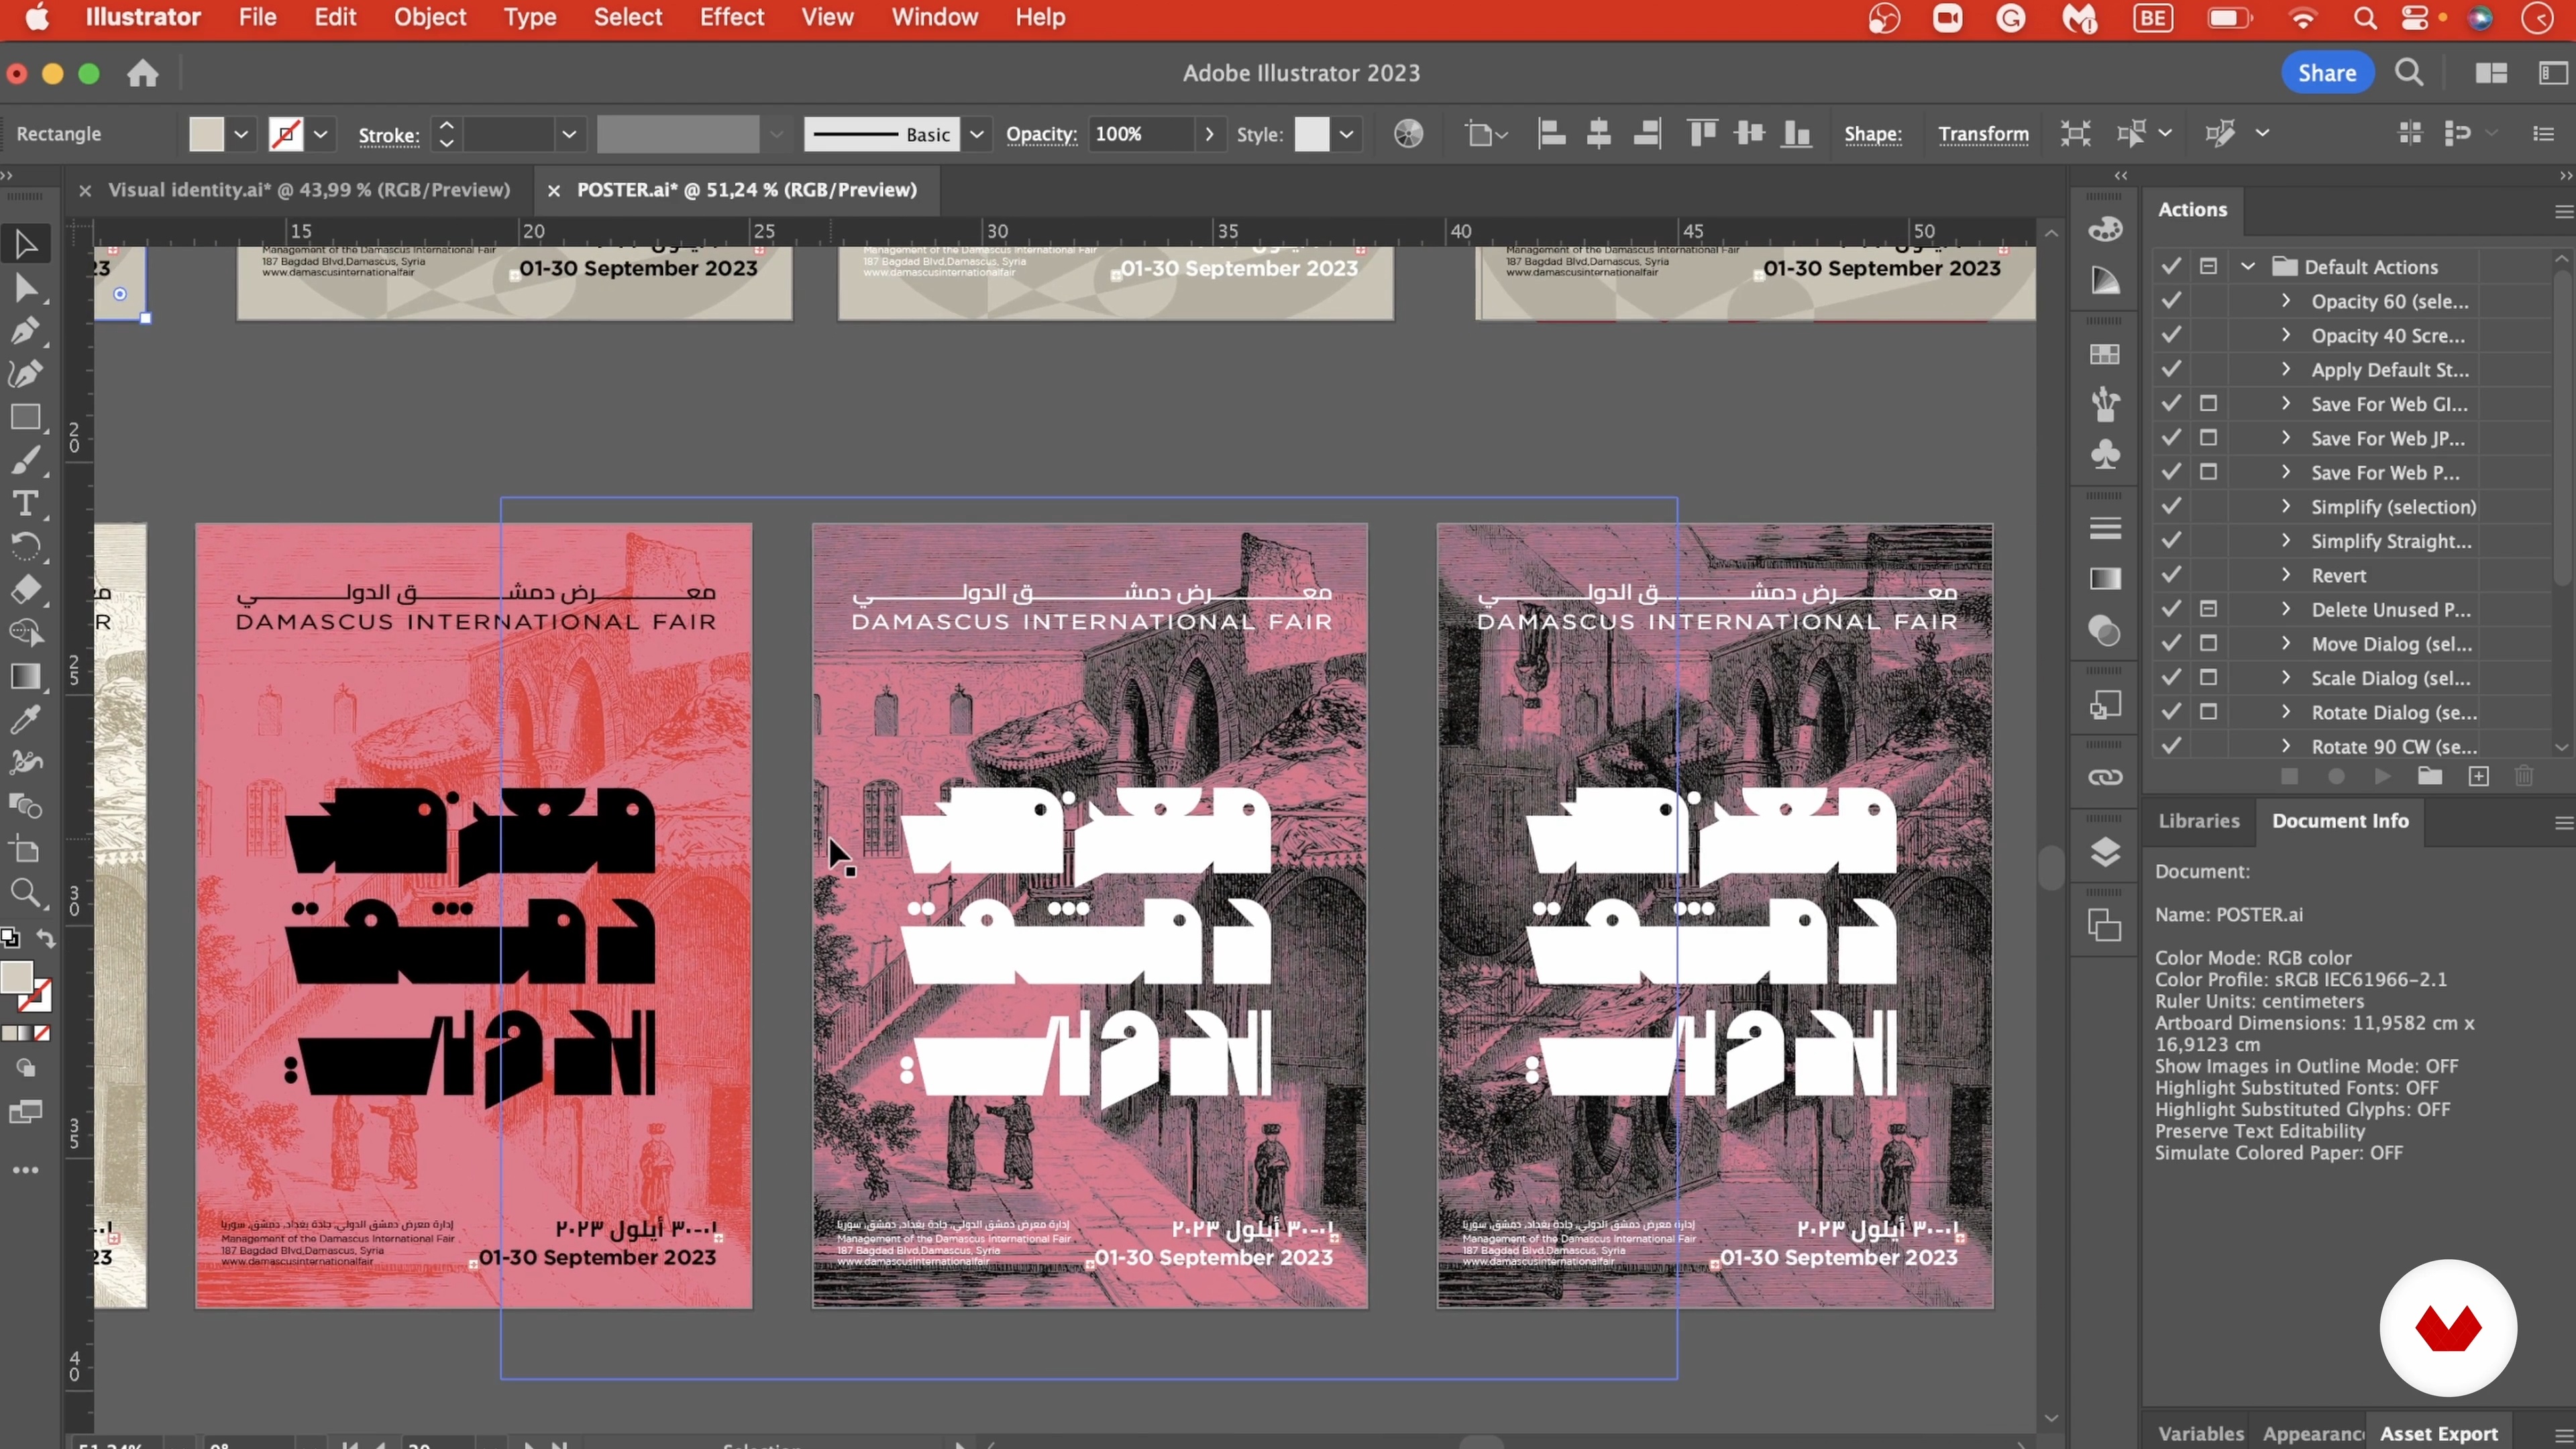Select the Rectangle tool in toolbar

26,417
